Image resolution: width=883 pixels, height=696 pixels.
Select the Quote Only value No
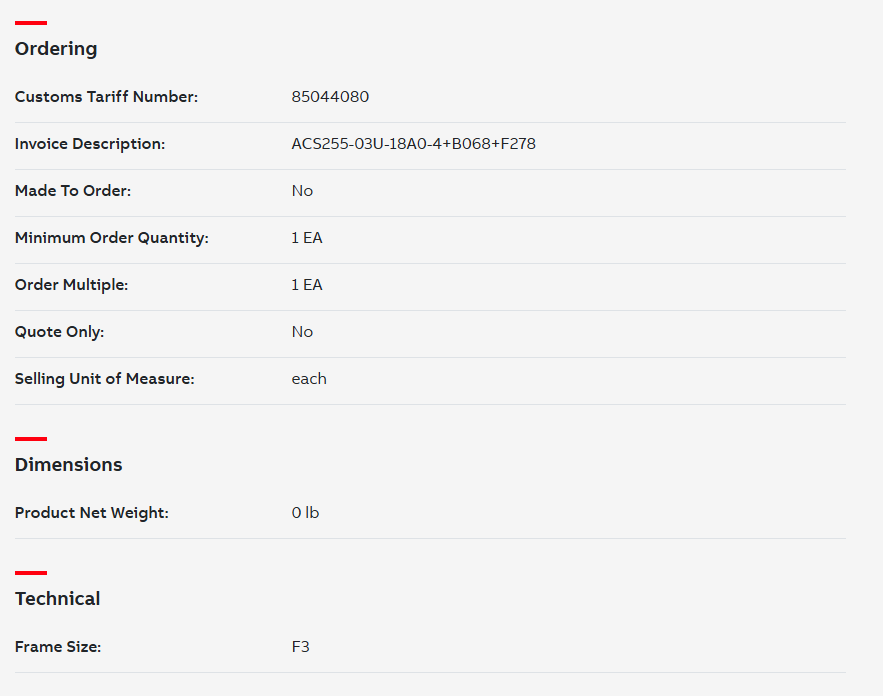[x=302, y=332]
